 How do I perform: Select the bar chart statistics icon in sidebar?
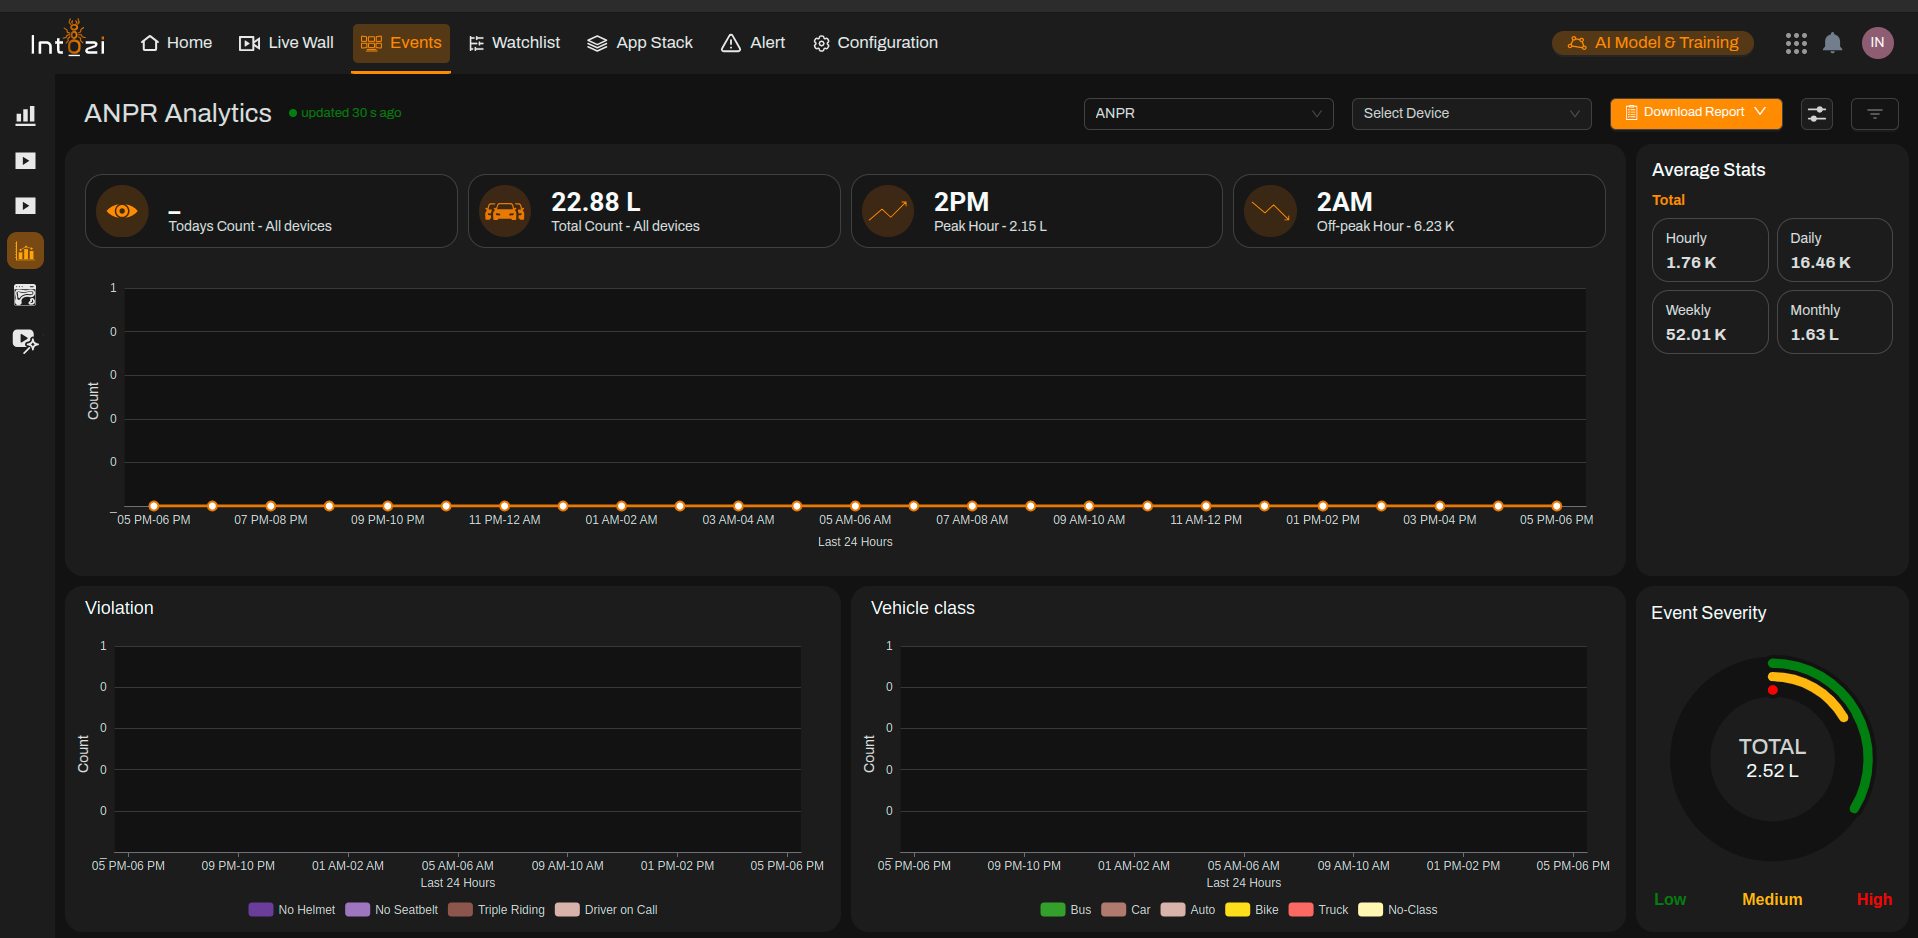click(26, 115)
